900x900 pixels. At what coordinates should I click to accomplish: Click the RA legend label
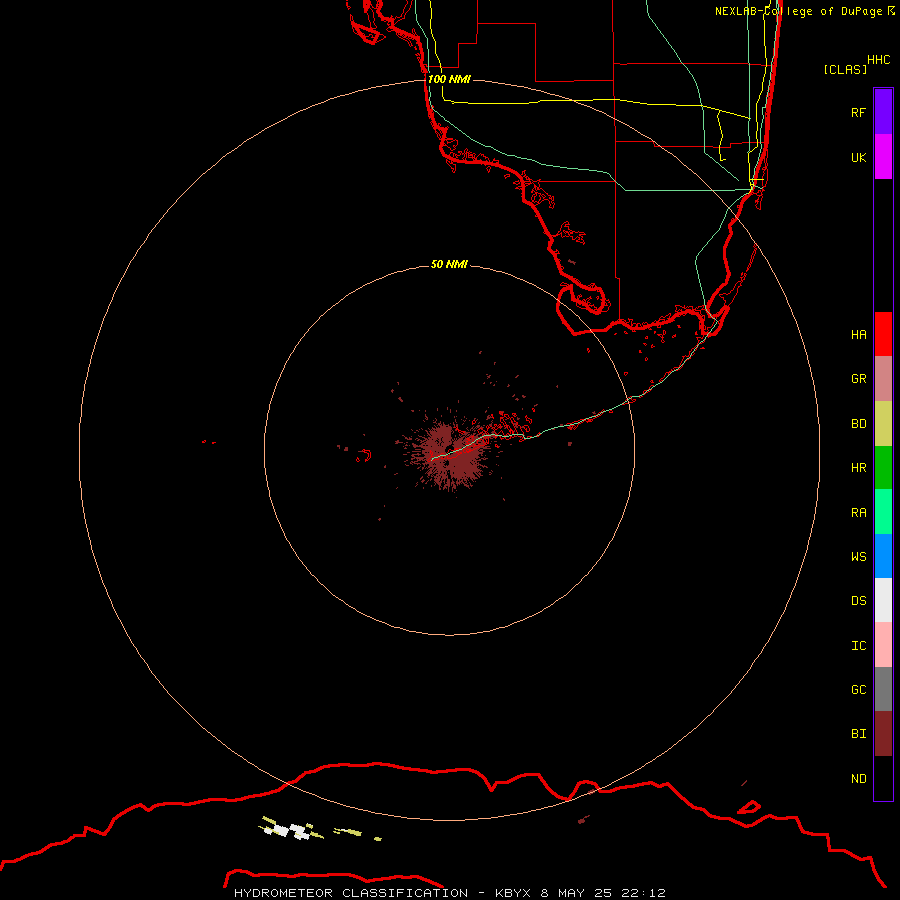click(x=859, y=513)
